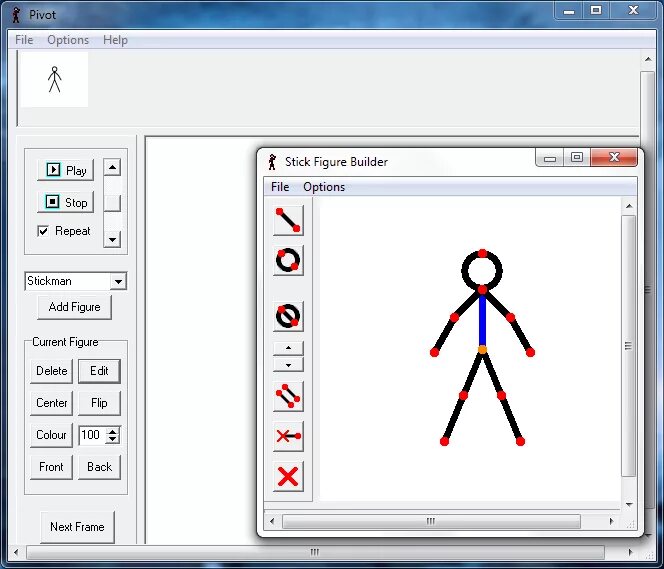Send figure to Back
This screenshot has height=569, width=664.
[100, 467]
